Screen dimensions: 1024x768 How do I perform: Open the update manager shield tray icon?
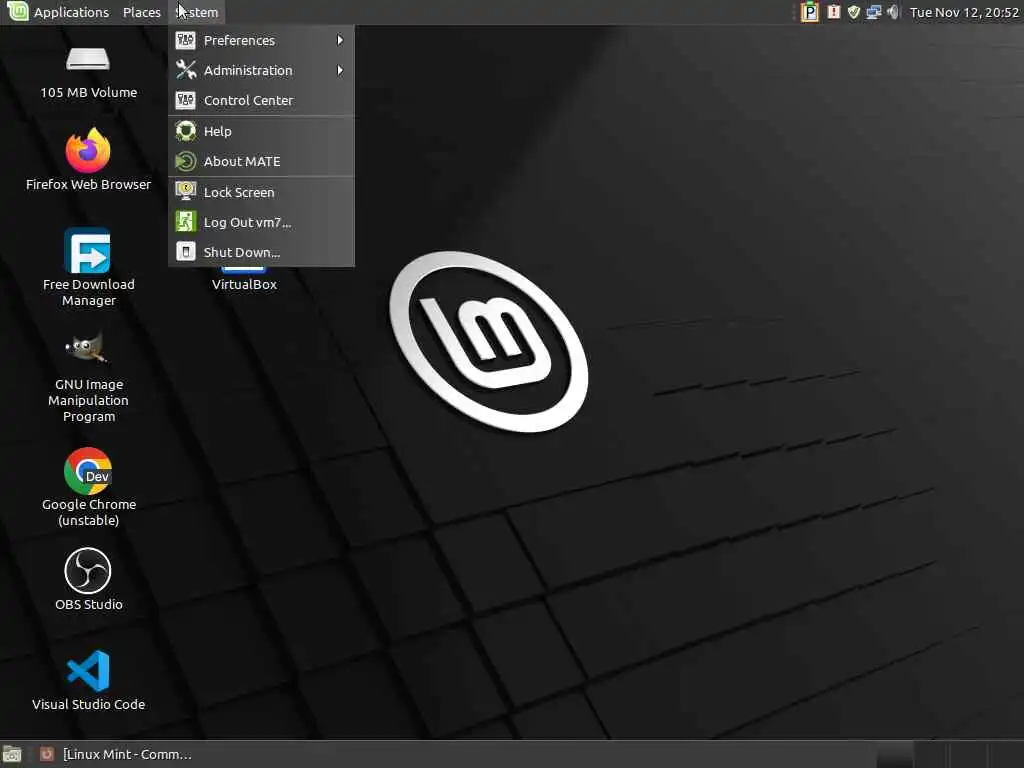click(x=854, y=12)
